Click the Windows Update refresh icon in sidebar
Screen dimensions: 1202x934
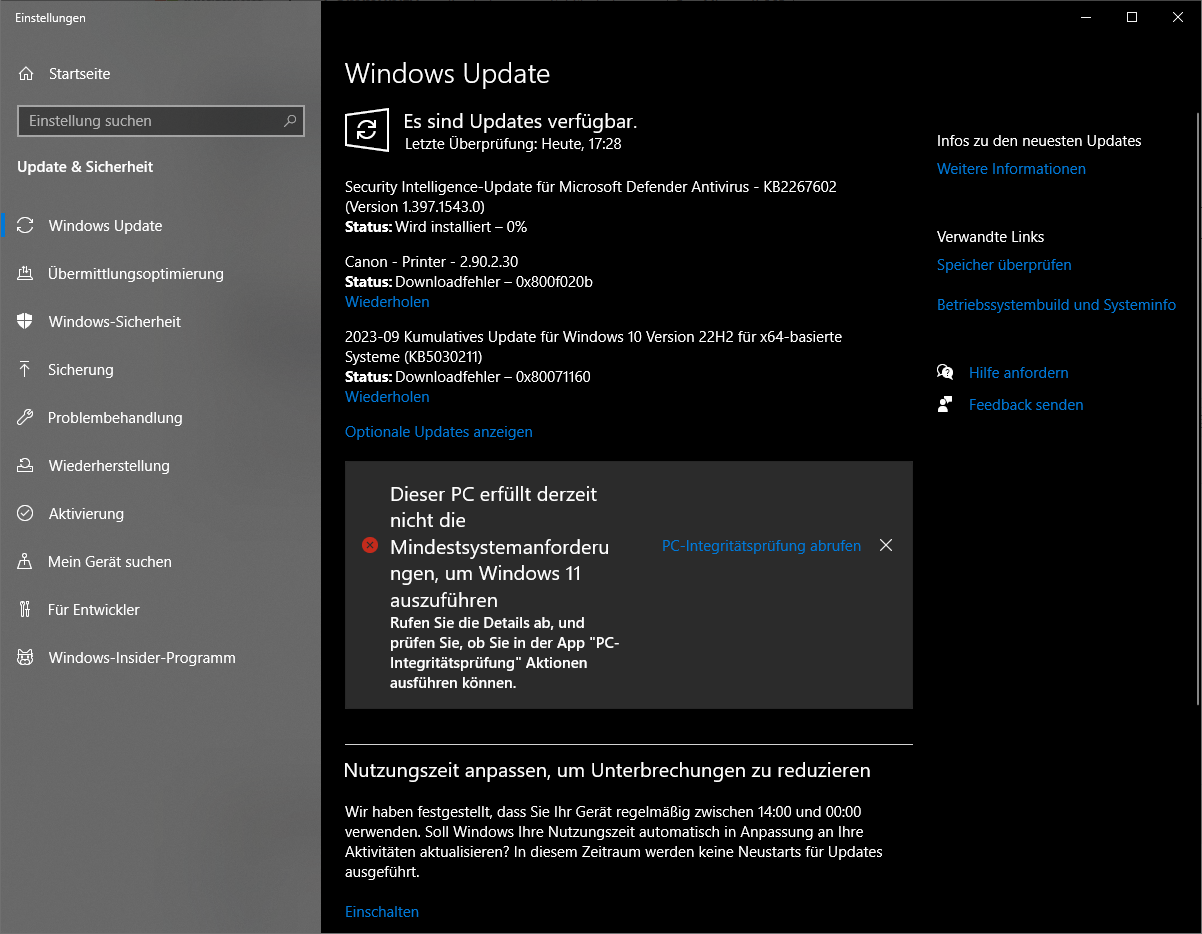click(27, 225)
